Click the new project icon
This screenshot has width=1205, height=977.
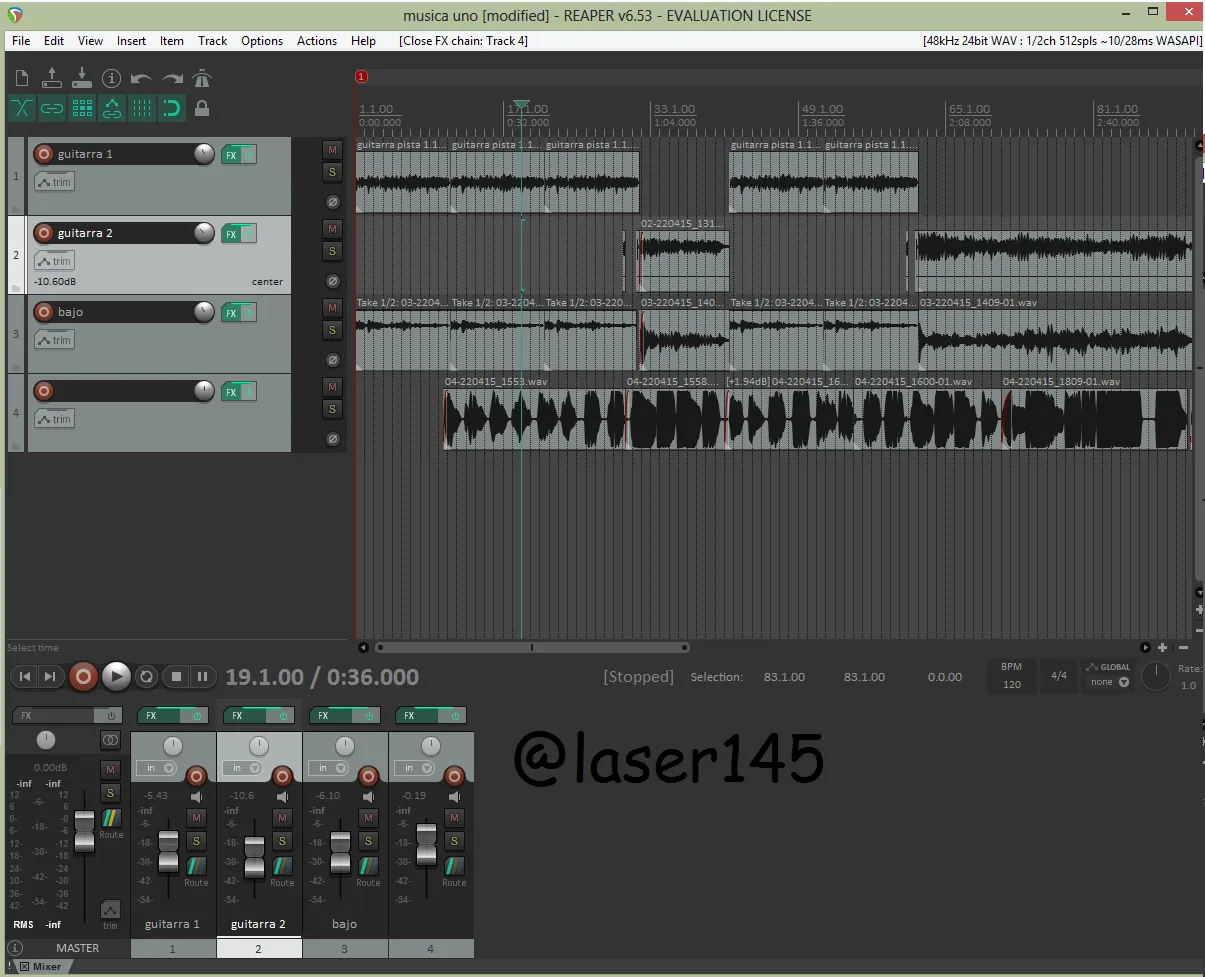click(22, 78)
